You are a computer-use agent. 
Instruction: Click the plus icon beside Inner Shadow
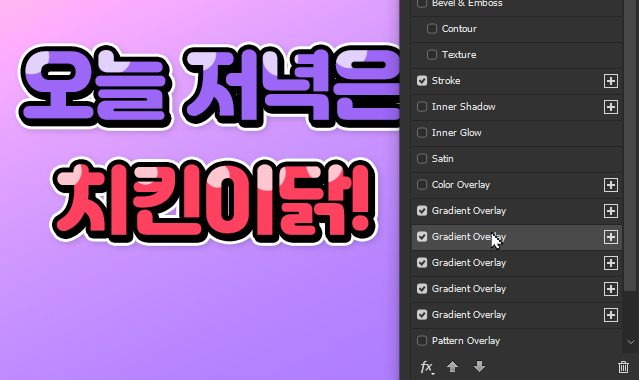click(x=610, y=107)
